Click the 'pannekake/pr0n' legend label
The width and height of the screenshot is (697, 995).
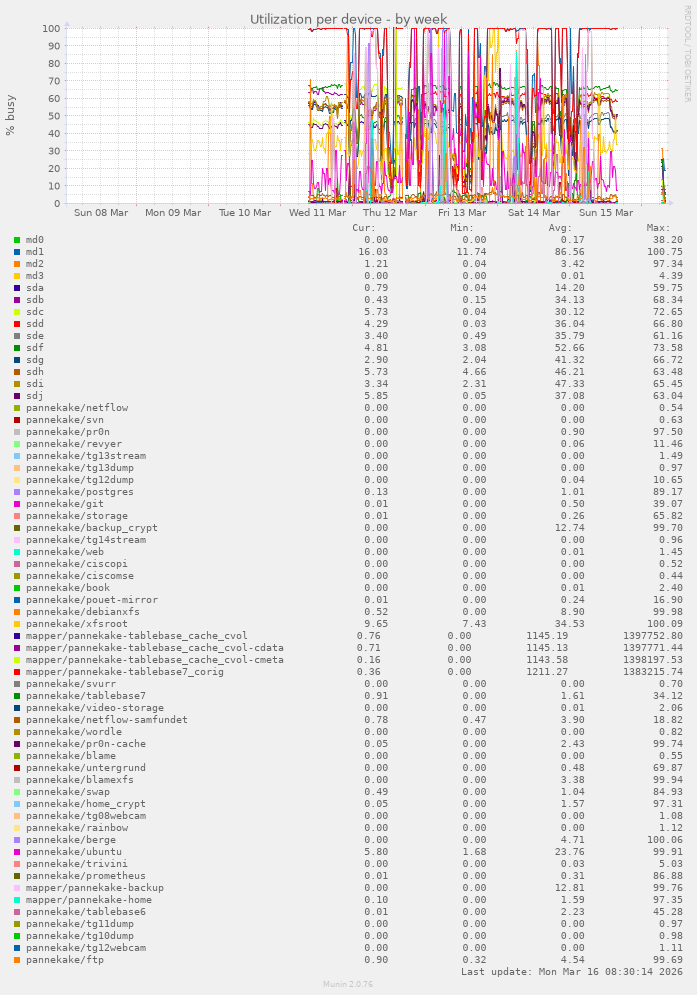68,432
